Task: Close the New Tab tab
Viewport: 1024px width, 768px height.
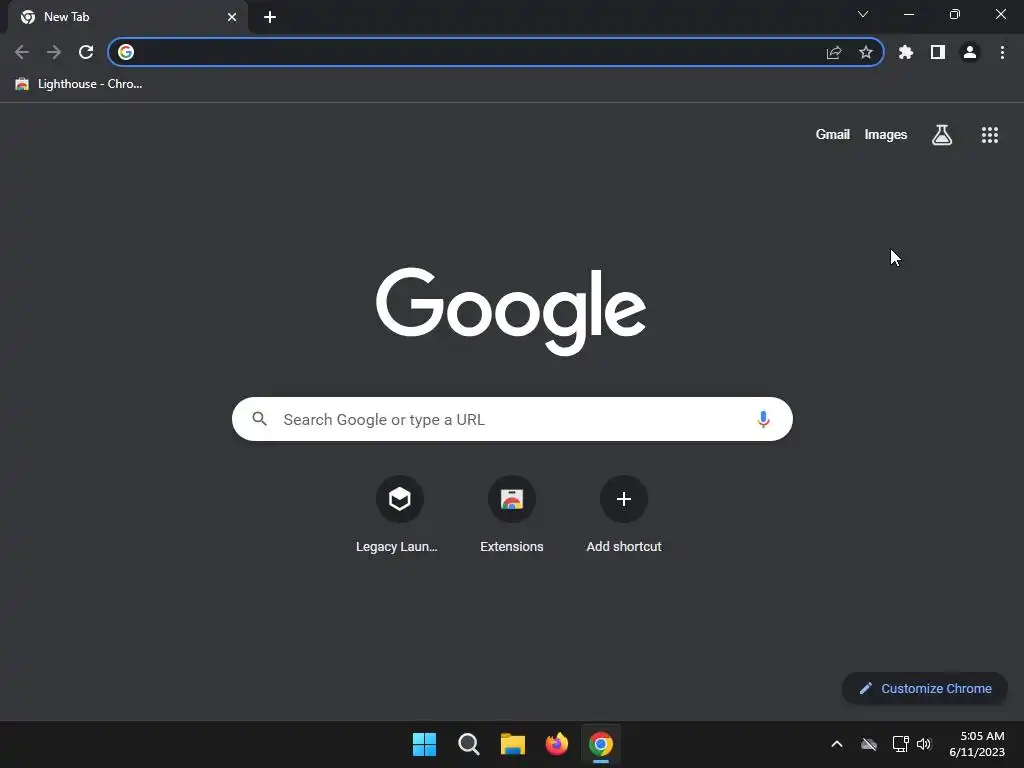Action: (x=232, y=17)
